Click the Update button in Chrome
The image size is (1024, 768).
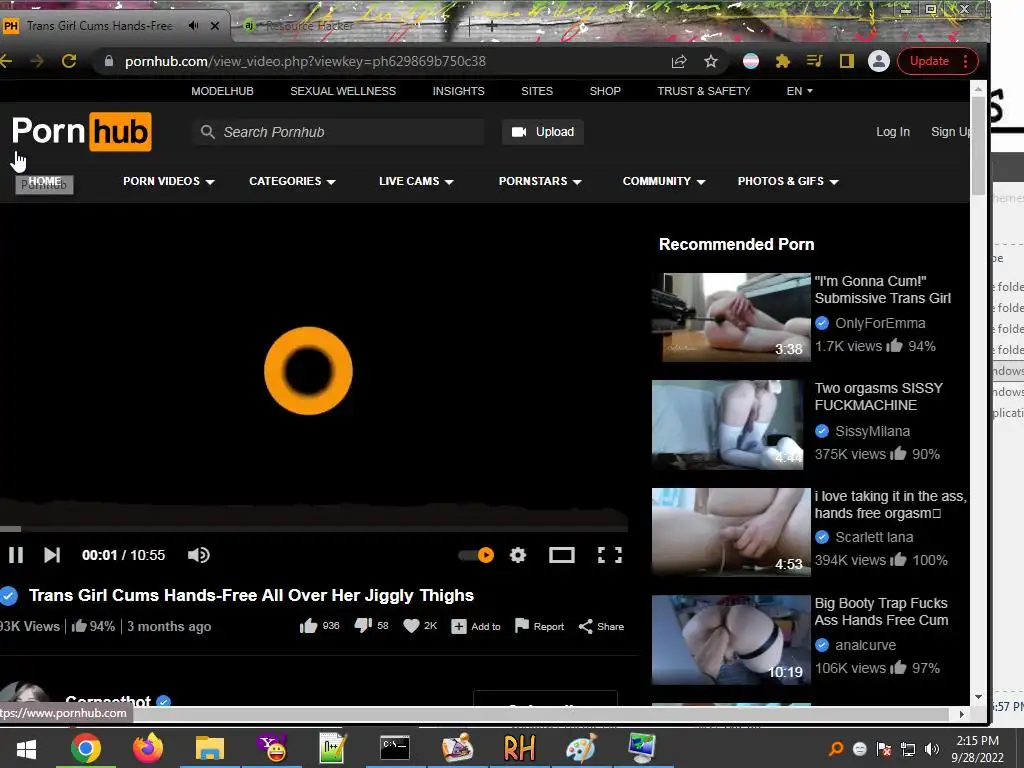pos(929,61)
